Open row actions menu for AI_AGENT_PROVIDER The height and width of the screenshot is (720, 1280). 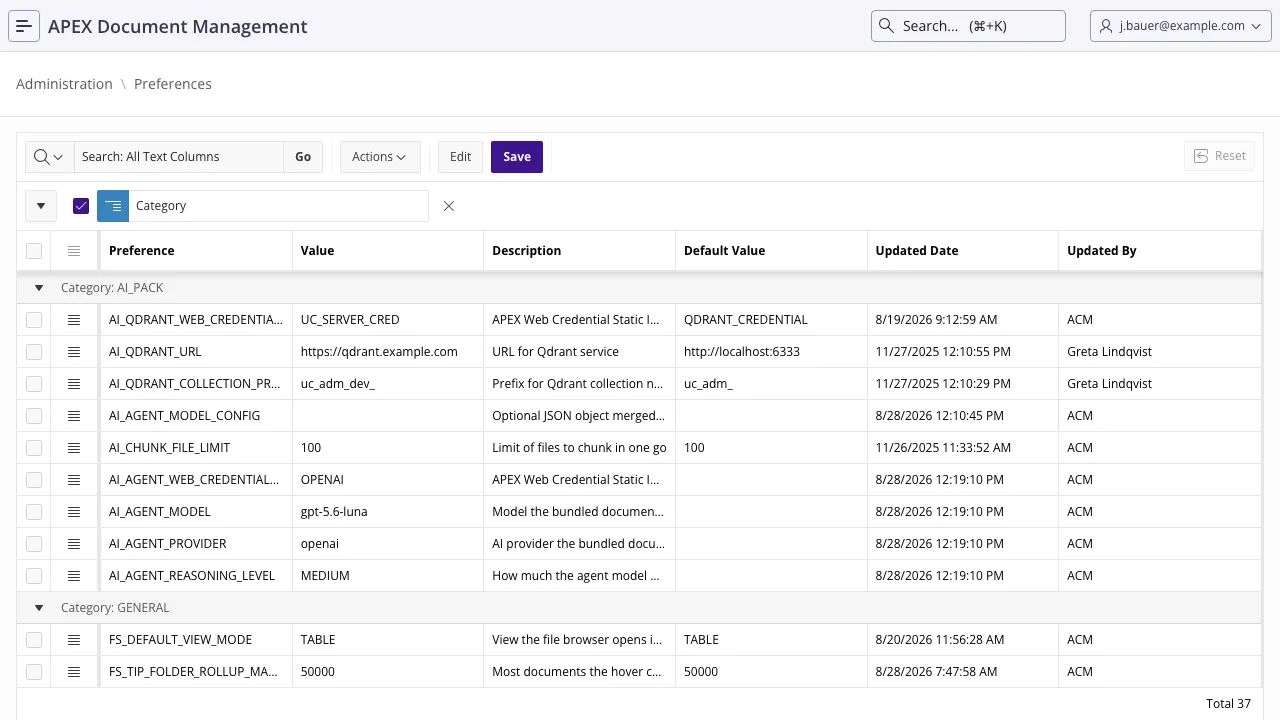[x=74, y=544]
